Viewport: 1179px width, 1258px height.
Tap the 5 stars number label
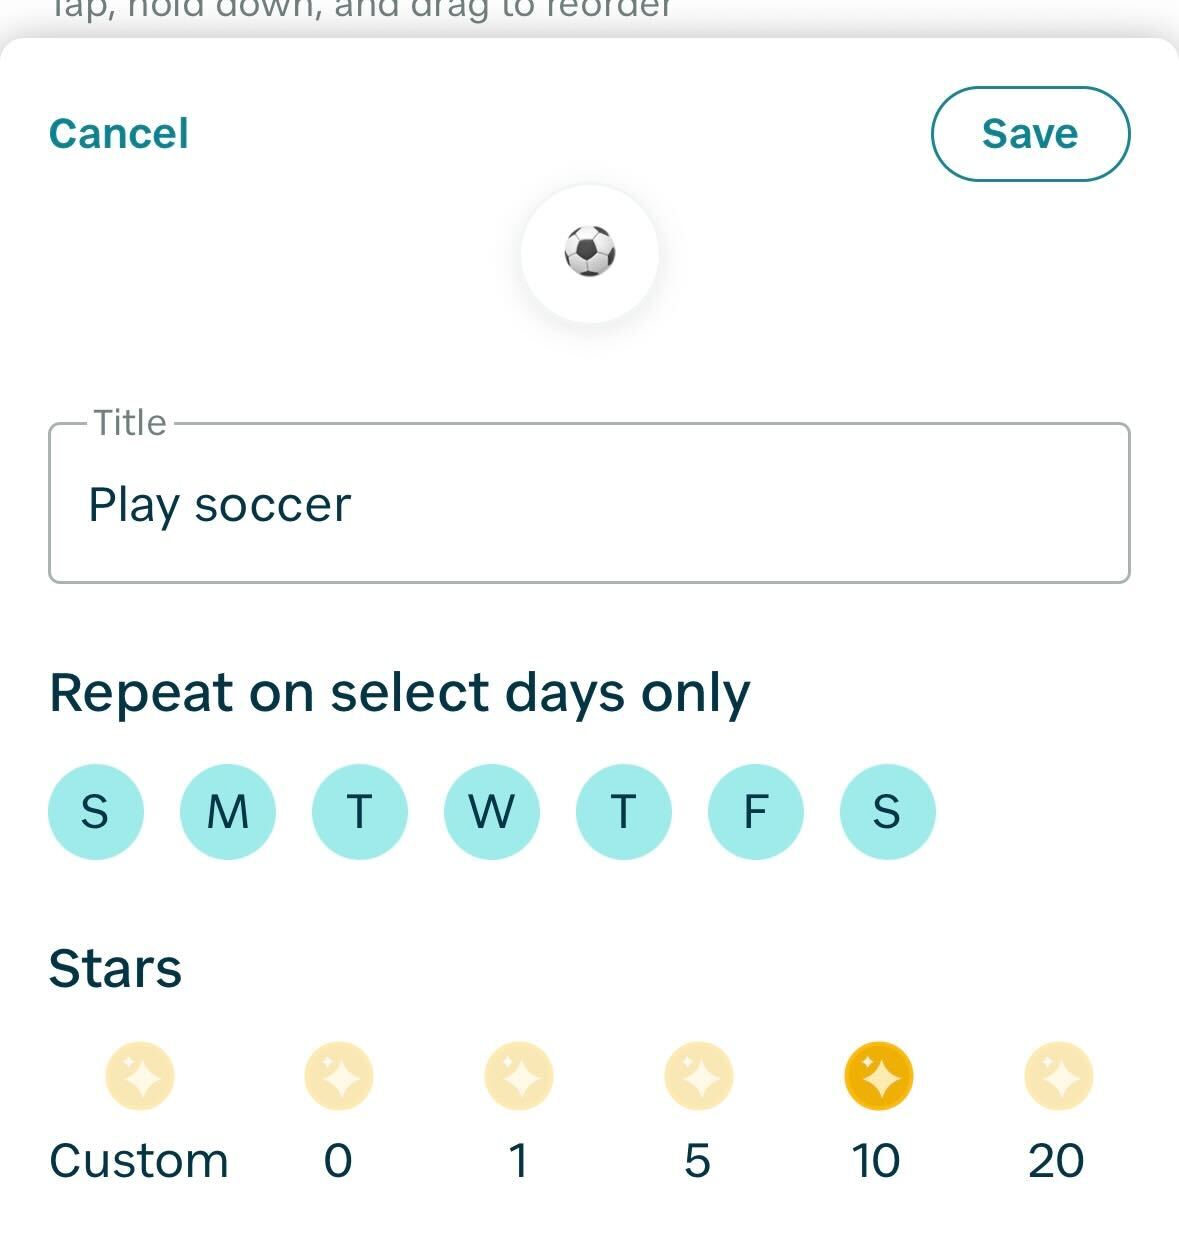coord(697,1161)
